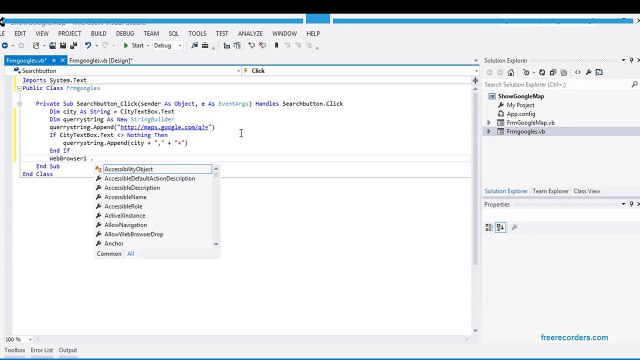Select AllowWebBrowserDrop suggestion

coord(133,234)
